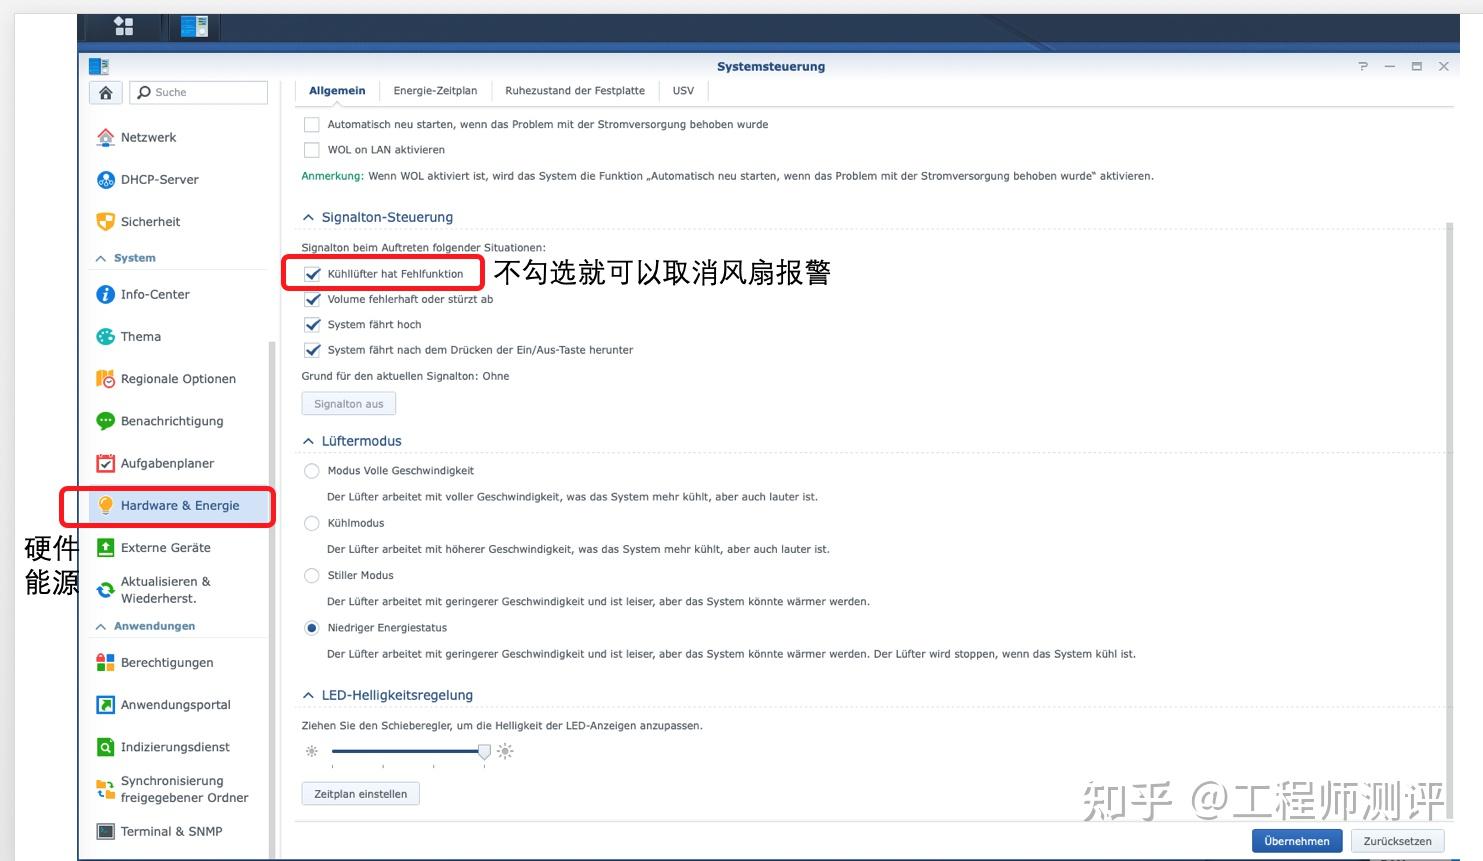Image resolution: width=1483 pixels, height=861 pixels.
Task: Collapse the Lüftermodus section
Action: [307, 440]
